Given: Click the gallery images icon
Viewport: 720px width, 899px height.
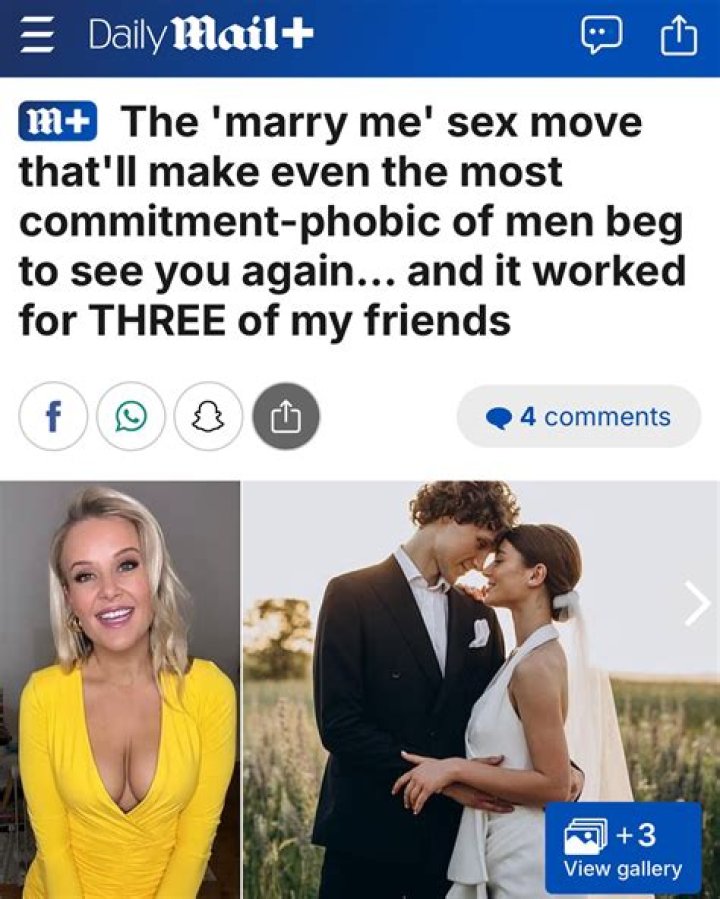Looking at the screenshot, I should [586, 834].
